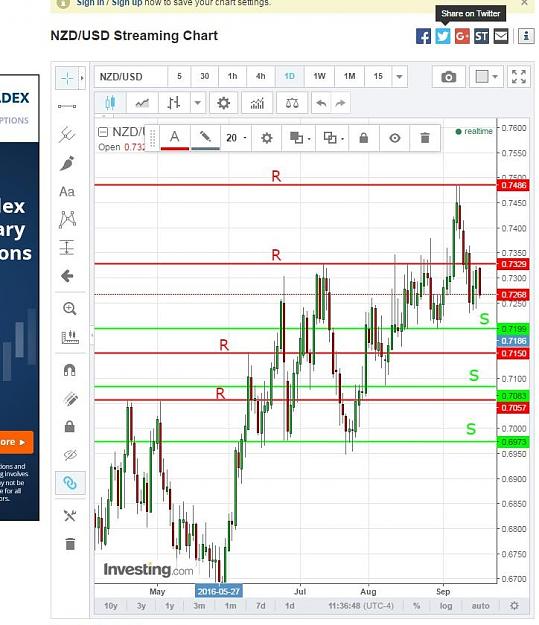Viewport: 539px width, 625px height.
Task: Redo the chart action
Action: [340, 103]
